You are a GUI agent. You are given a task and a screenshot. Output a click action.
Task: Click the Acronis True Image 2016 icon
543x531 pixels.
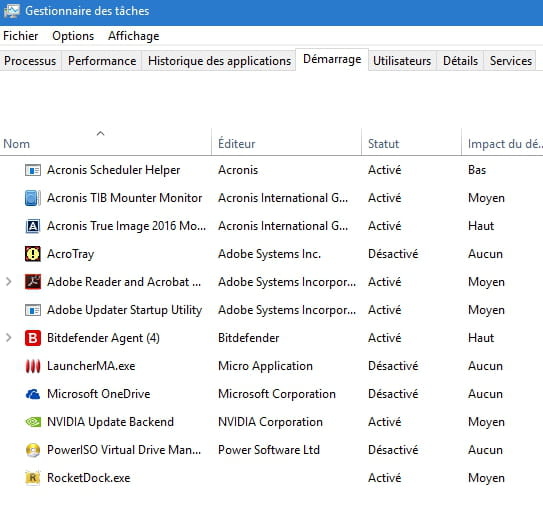(33, 226)
